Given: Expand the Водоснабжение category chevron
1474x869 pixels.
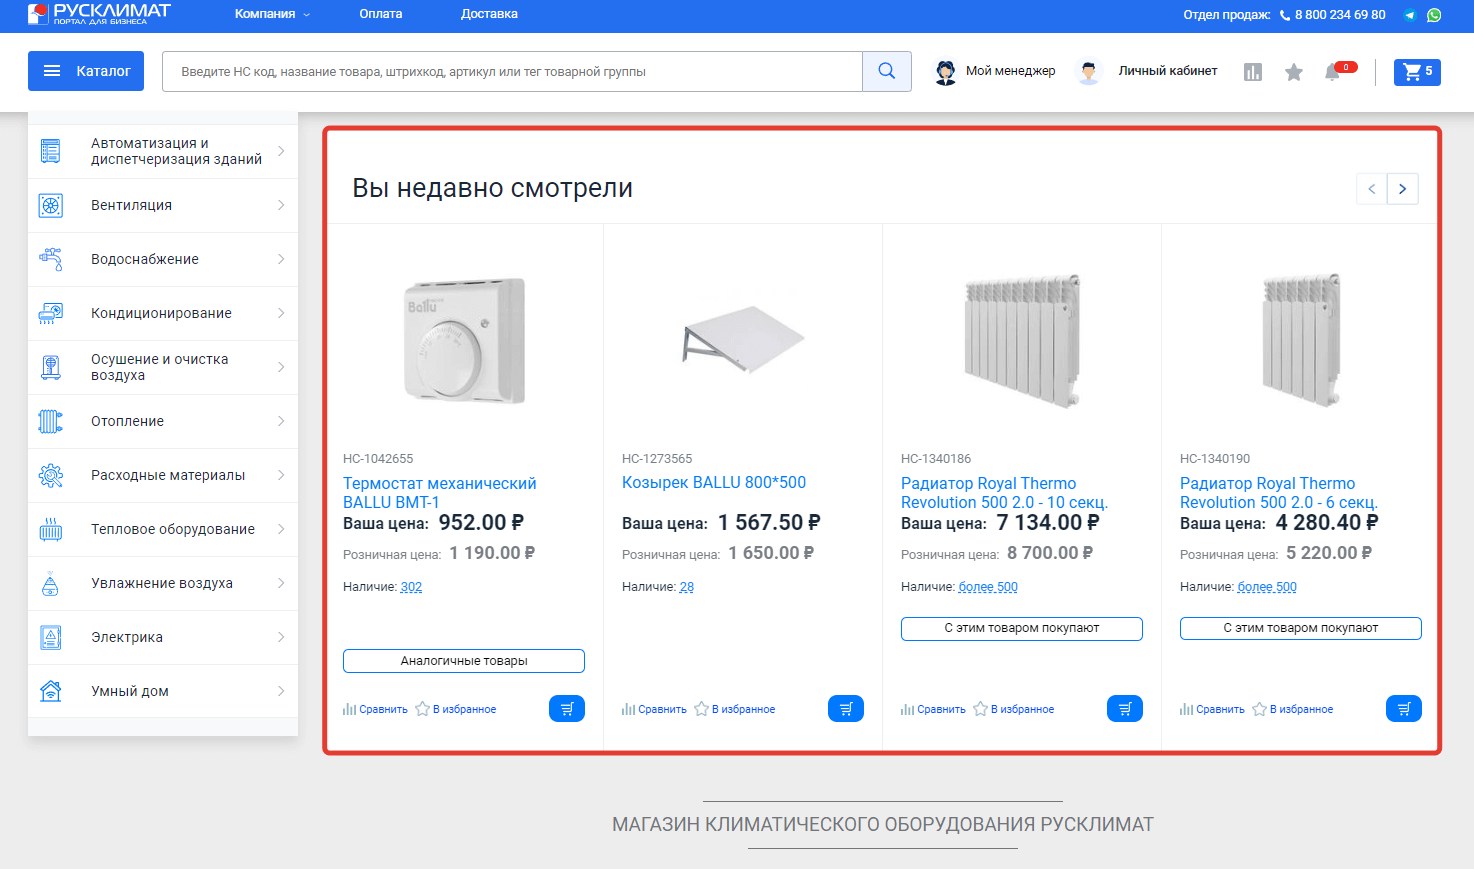Looking at the screenshot, I should [x=281, y=259].
